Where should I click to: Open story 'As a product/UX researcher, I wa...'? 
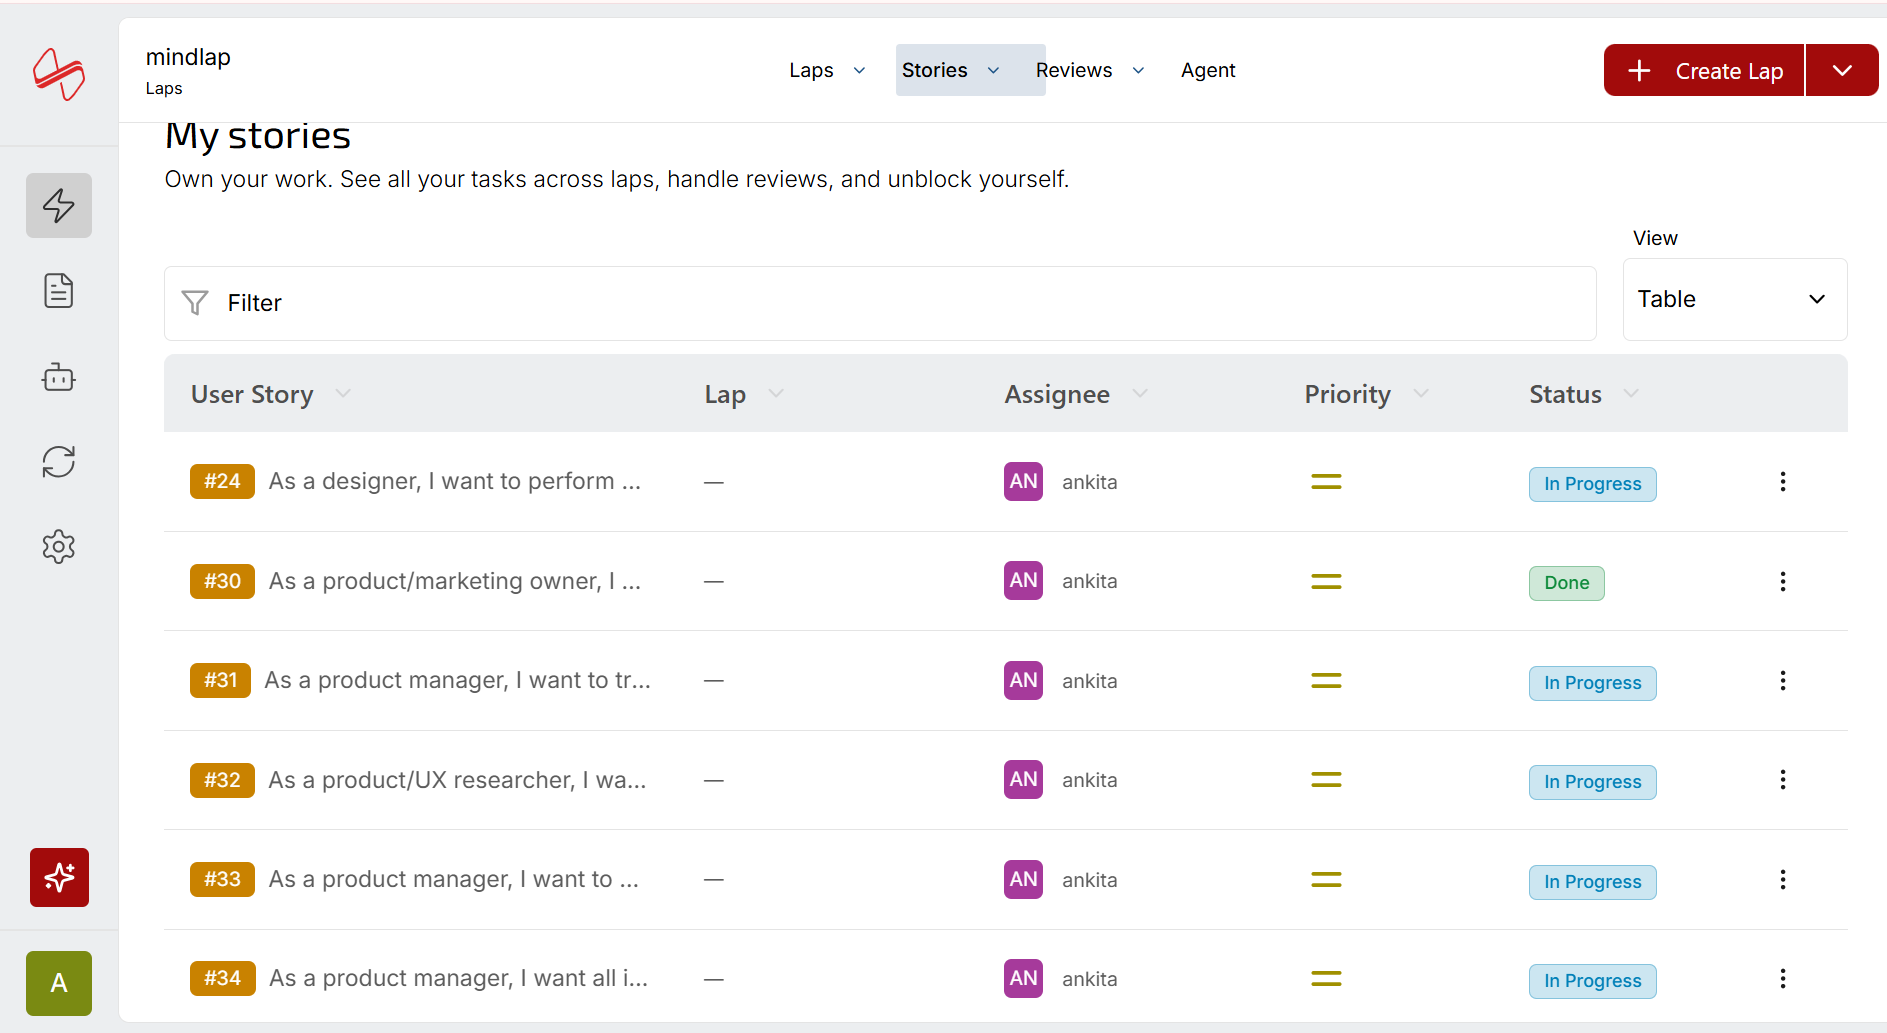(x=458, y=780)
